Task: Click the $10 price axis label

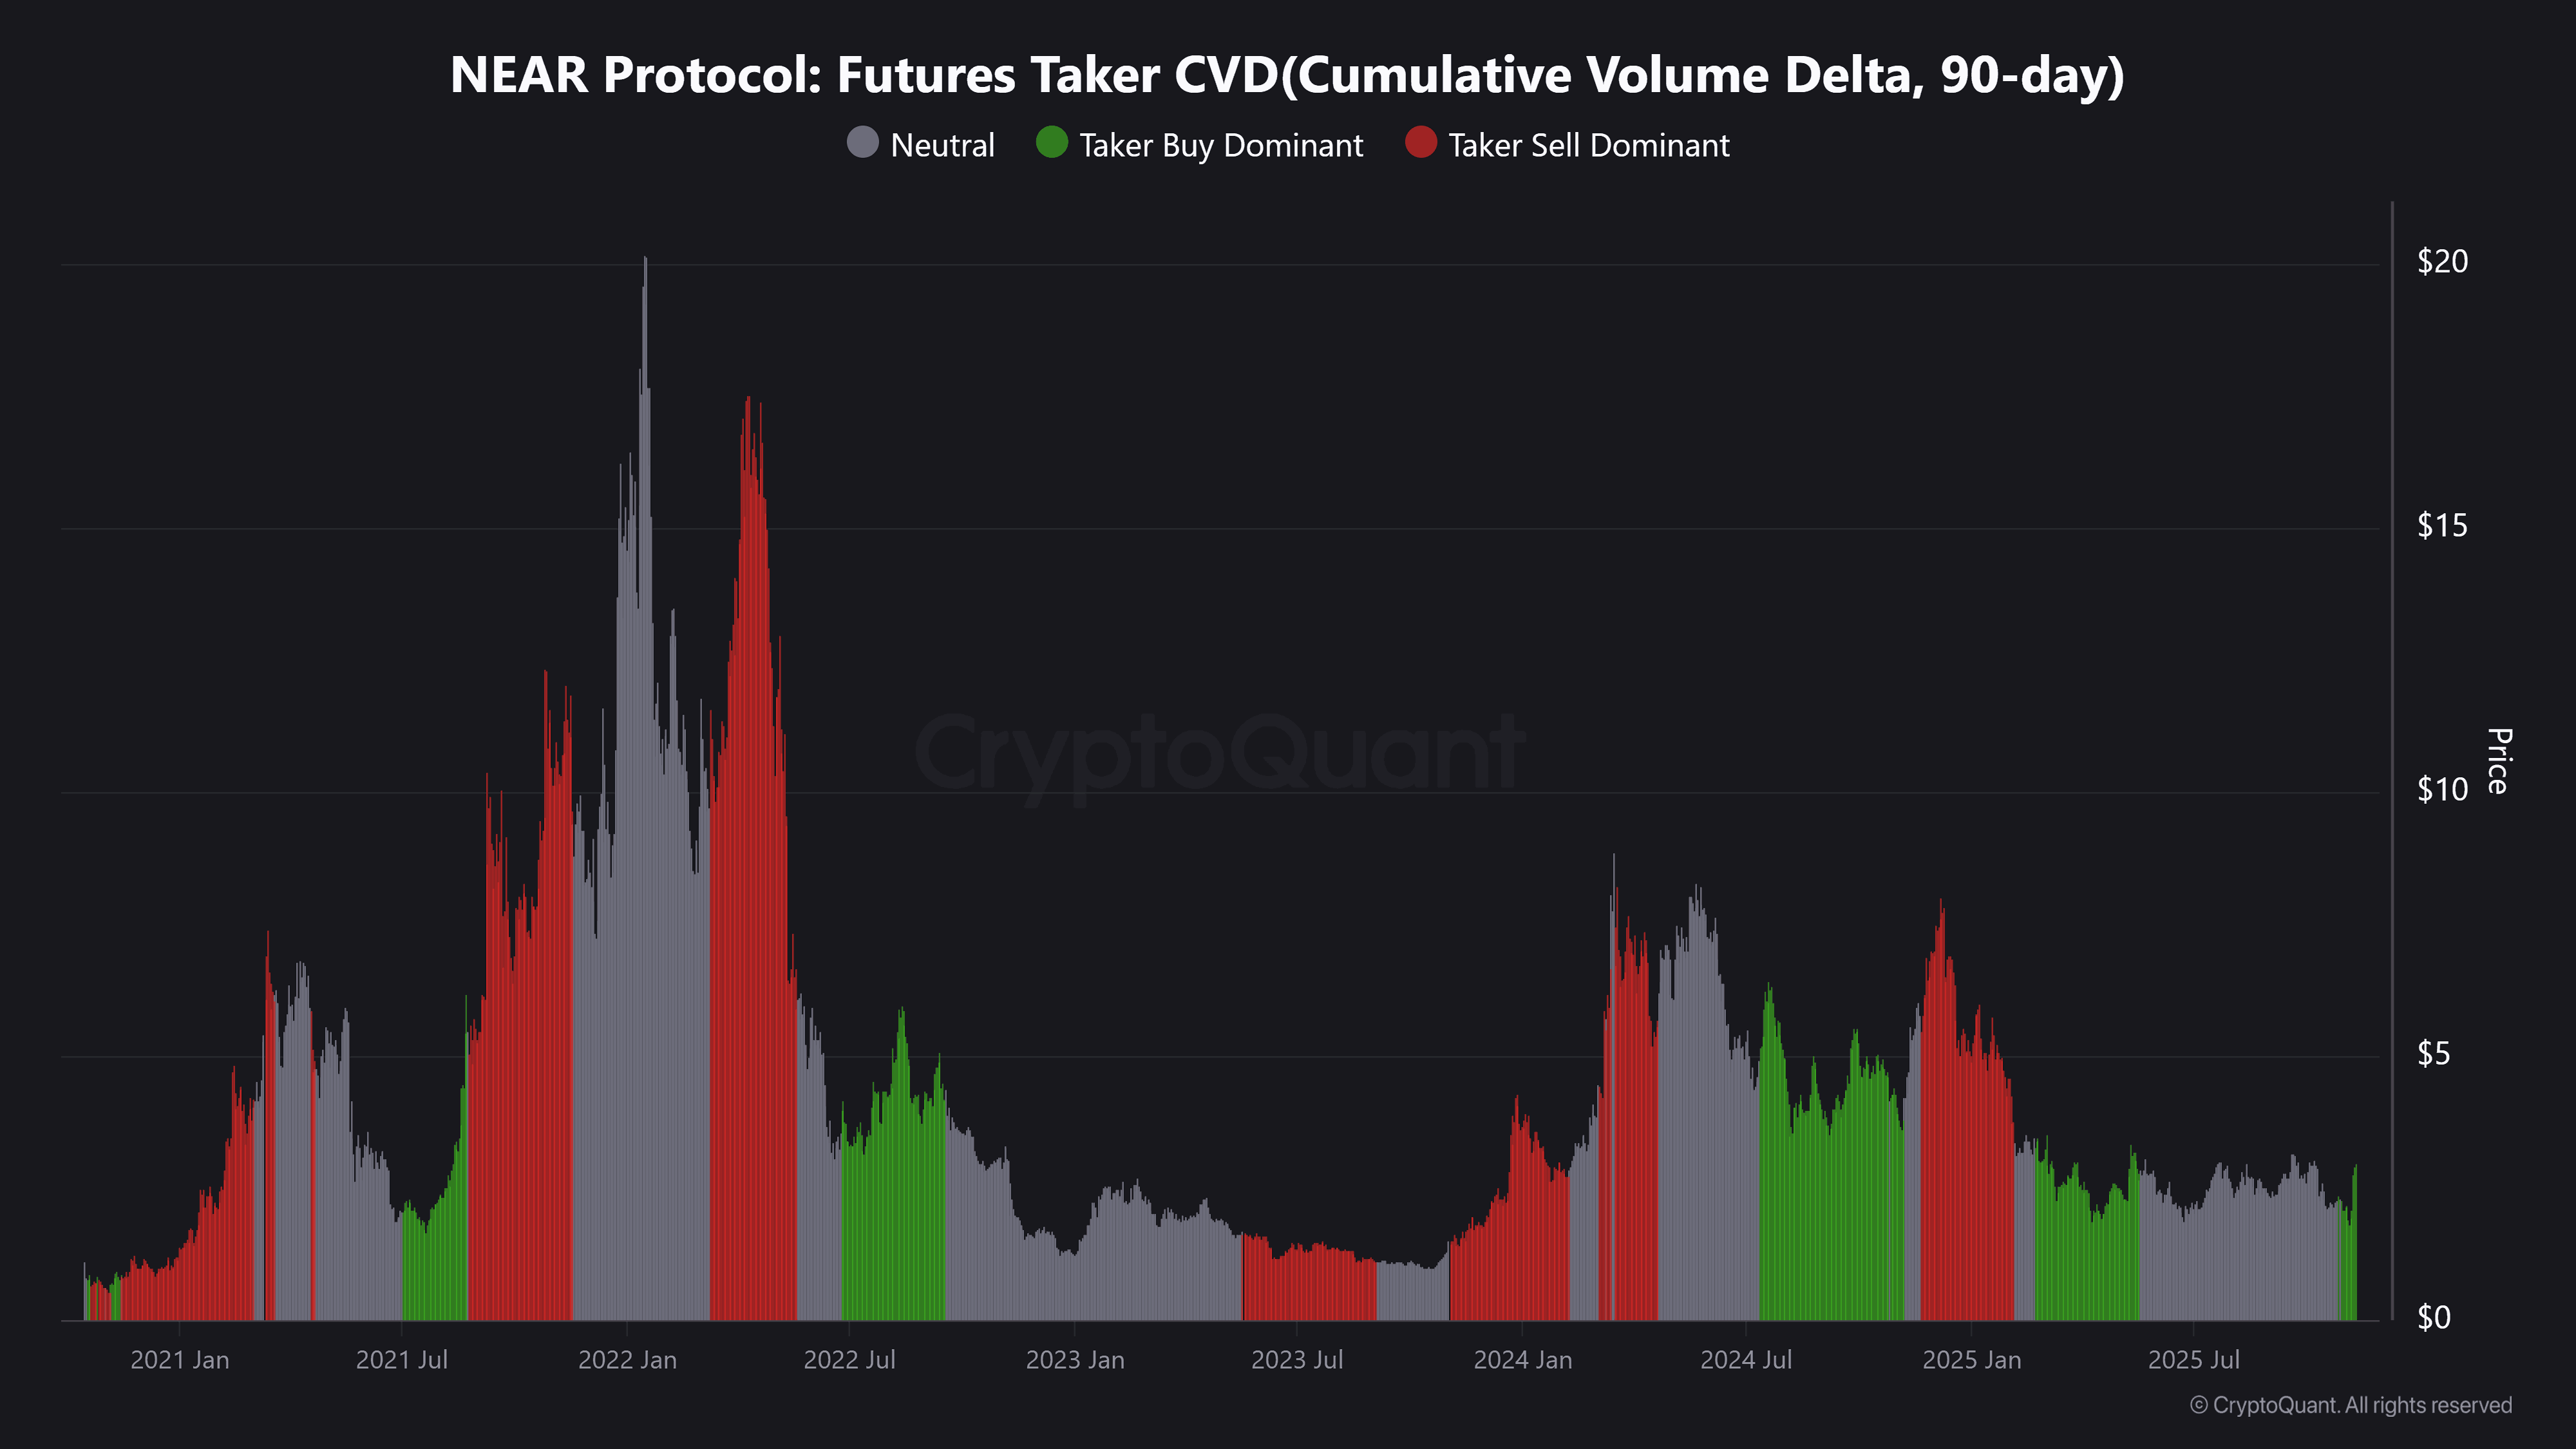Action: (2442, 790)
